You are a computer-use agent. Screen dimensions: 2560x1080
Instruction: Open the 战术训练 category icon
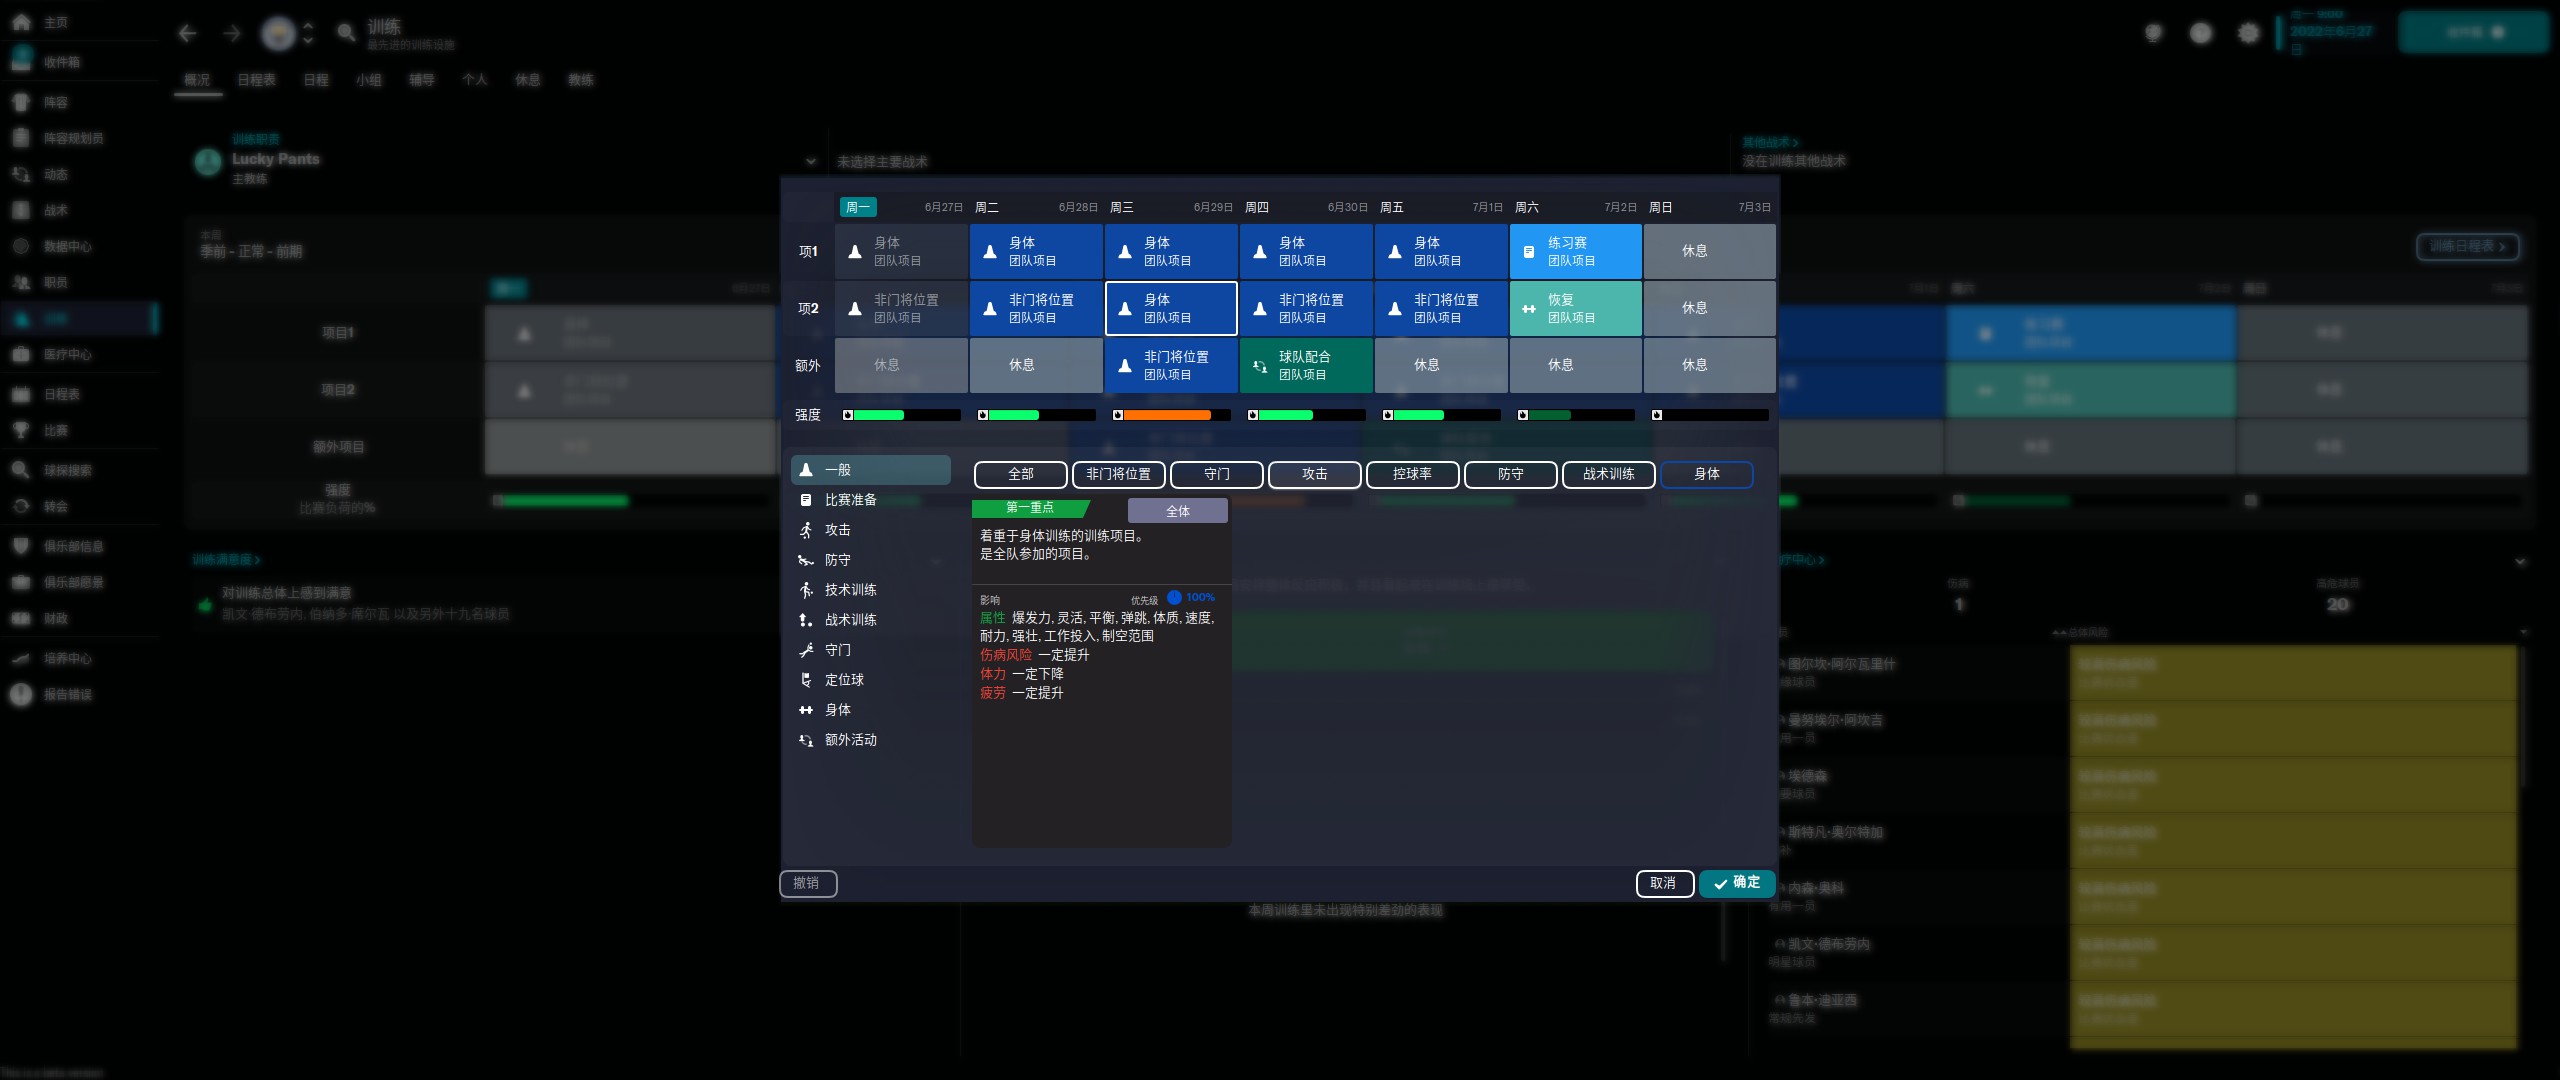click(x=806, y=620)
